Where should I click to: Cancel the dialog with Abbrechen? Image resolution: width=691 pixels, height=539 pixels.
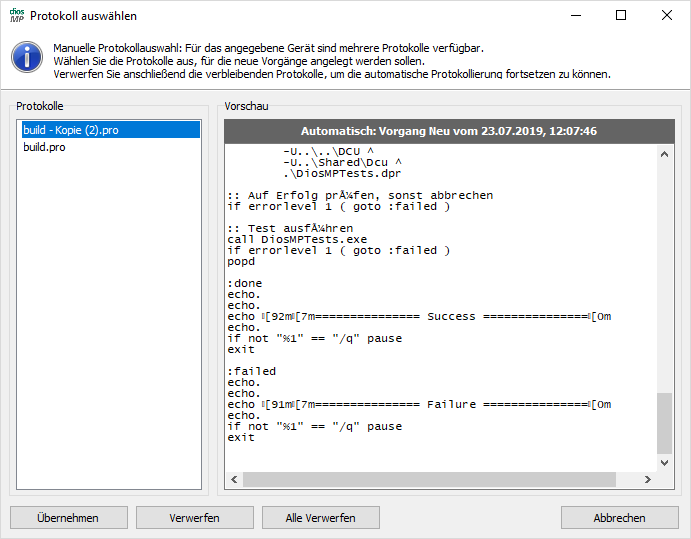(x=620, y=517)
